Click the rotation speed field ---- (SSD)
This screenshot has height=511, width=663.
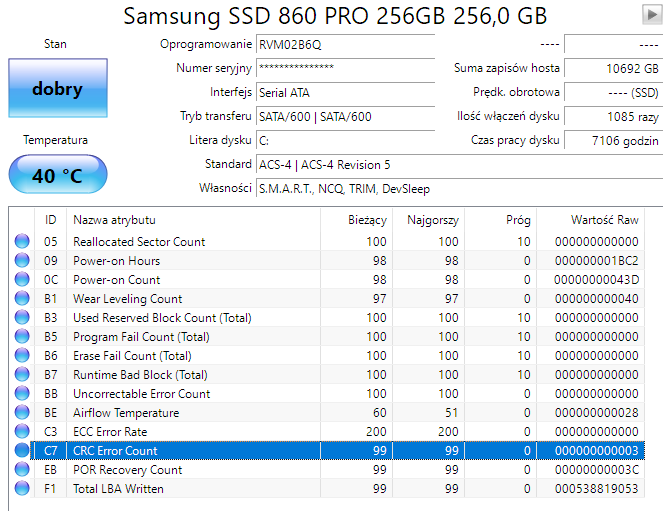613,93
